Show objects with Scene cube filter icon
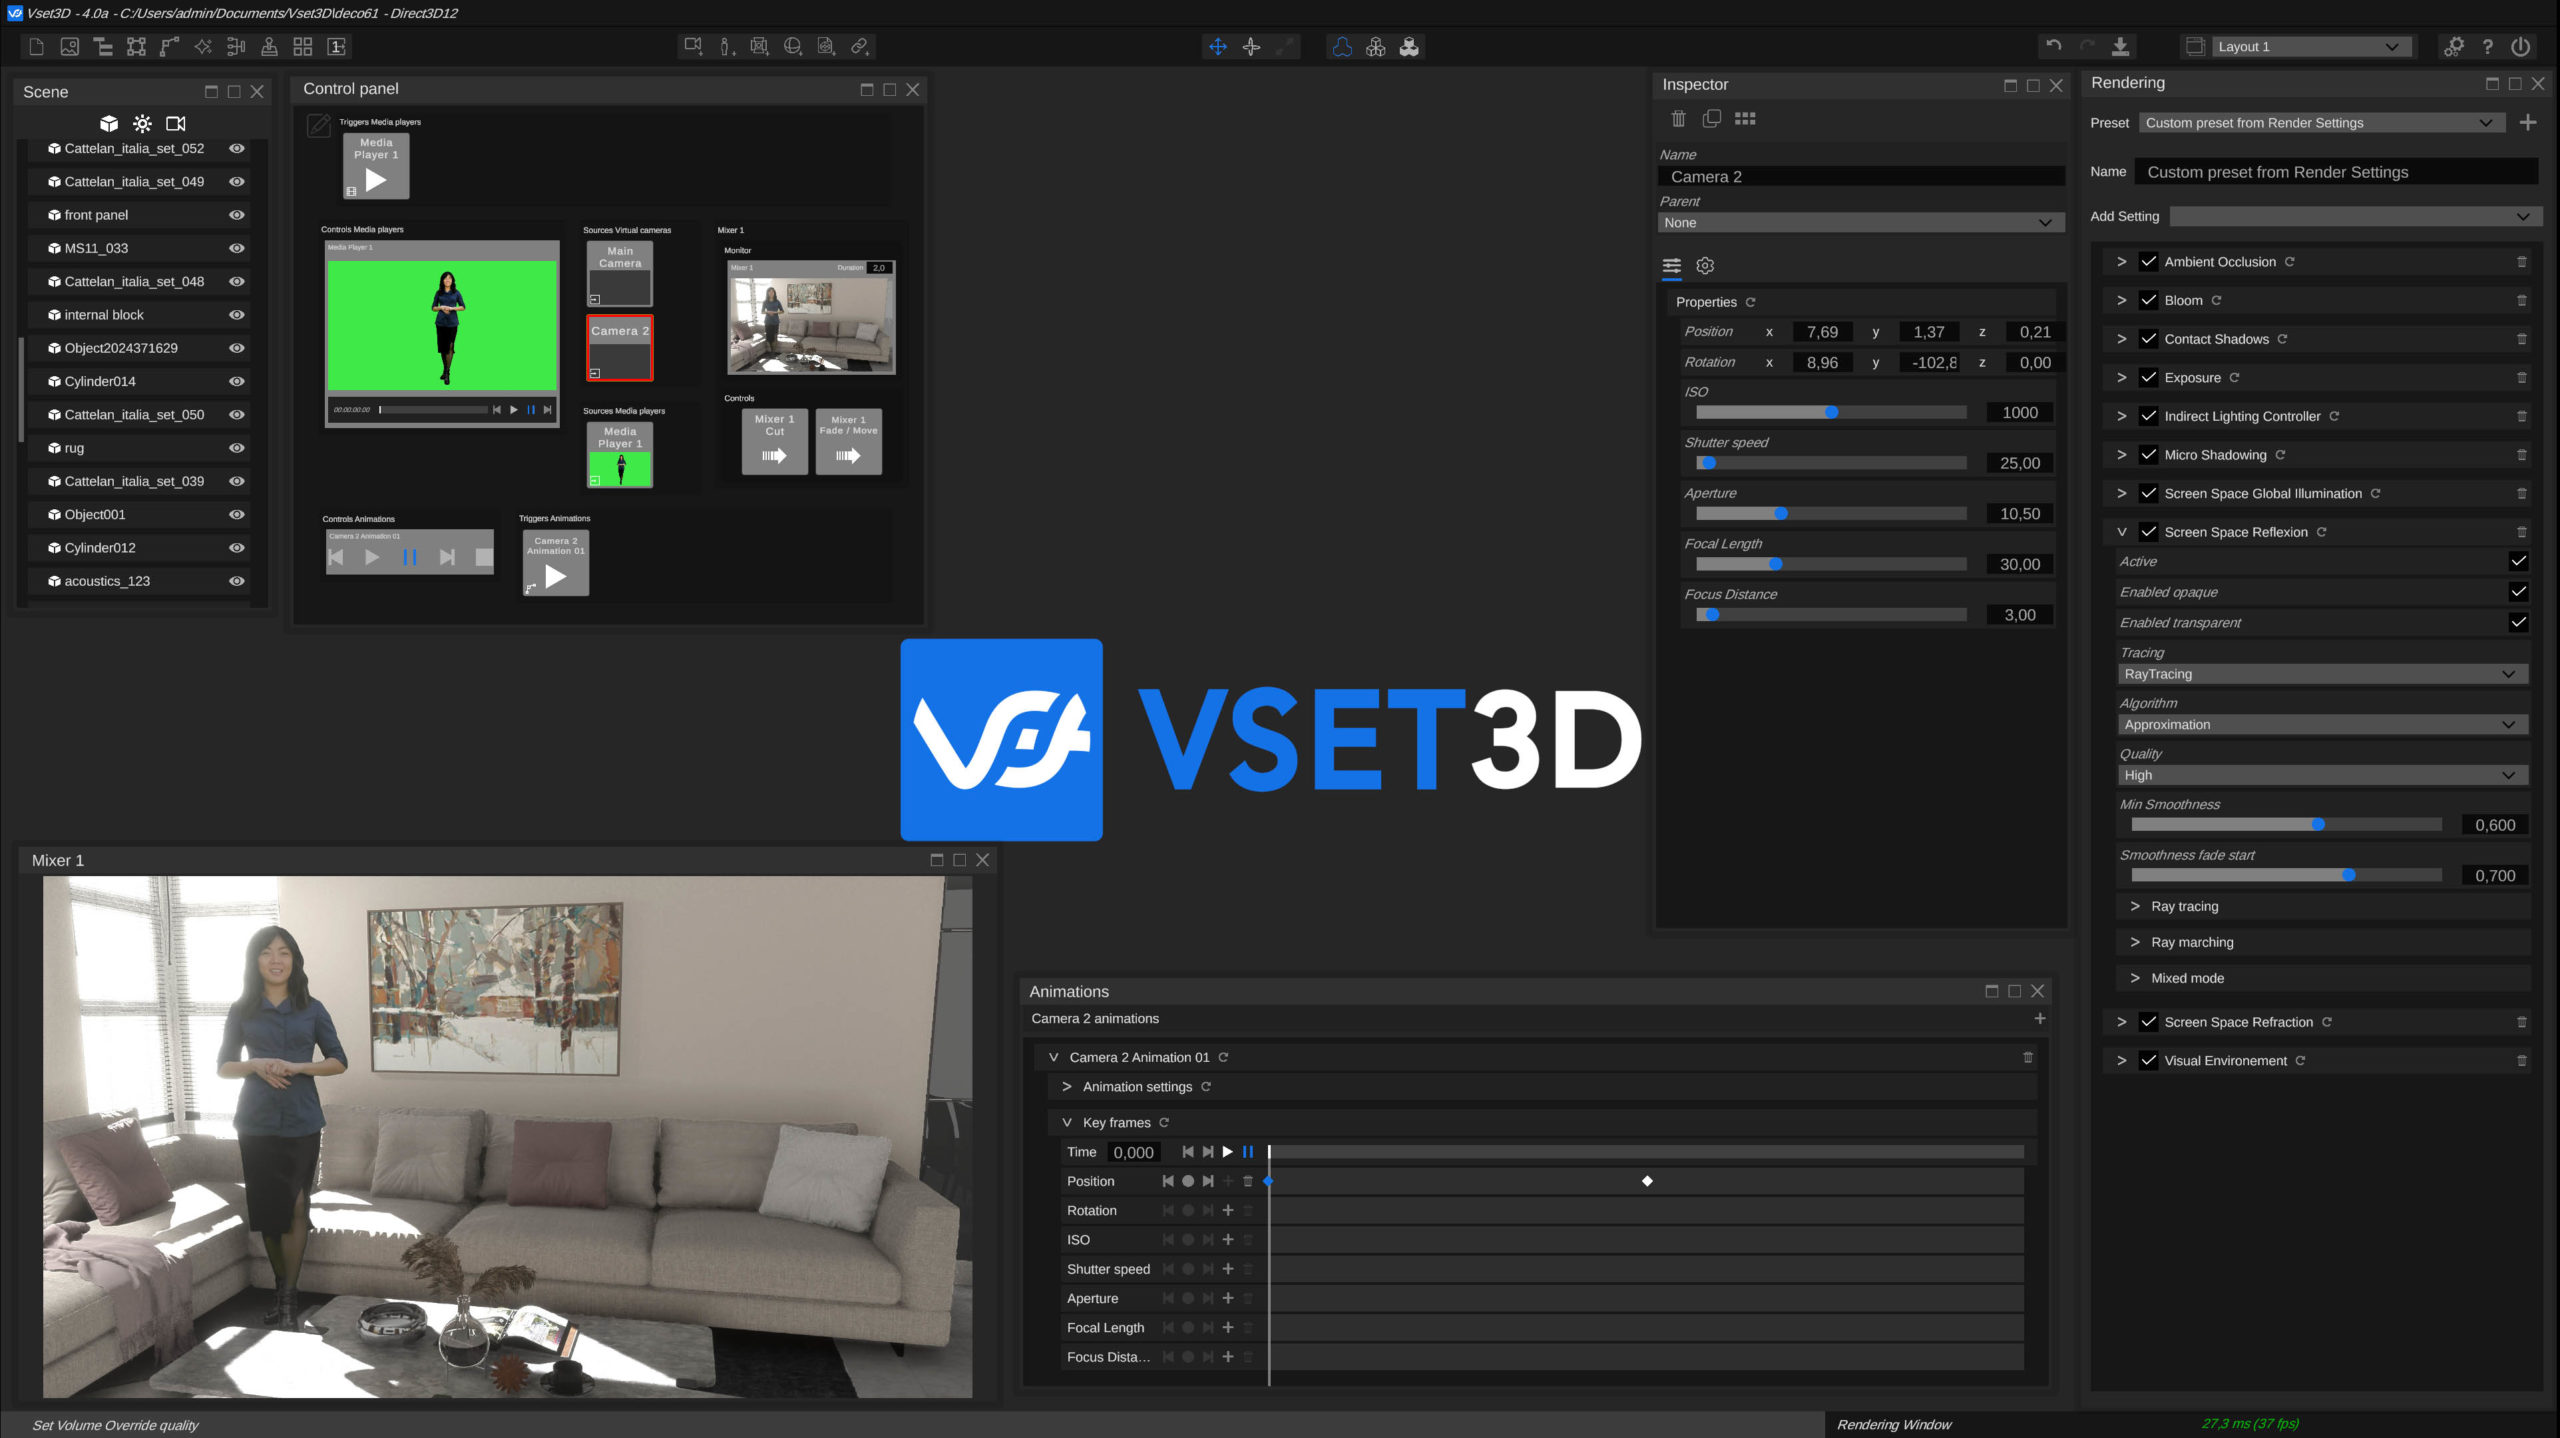2560x1438 pixels. pos(109,124)
